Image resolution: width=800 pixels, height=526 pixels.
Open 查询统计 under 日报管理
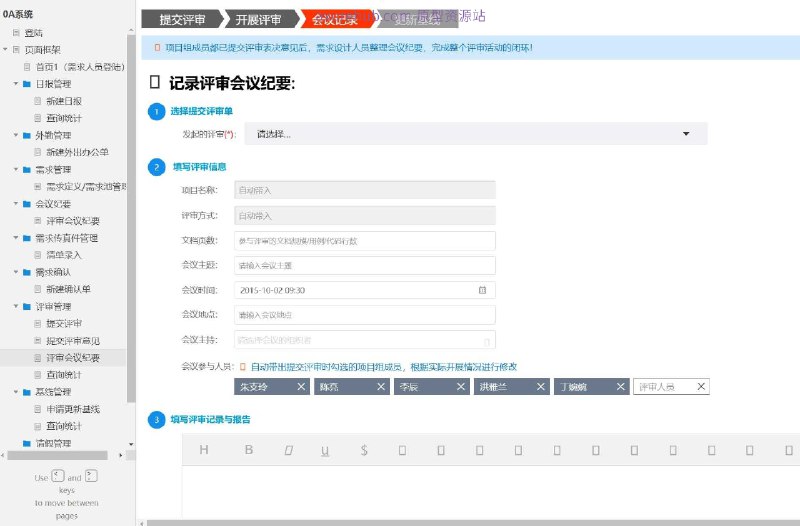point(64,118)
